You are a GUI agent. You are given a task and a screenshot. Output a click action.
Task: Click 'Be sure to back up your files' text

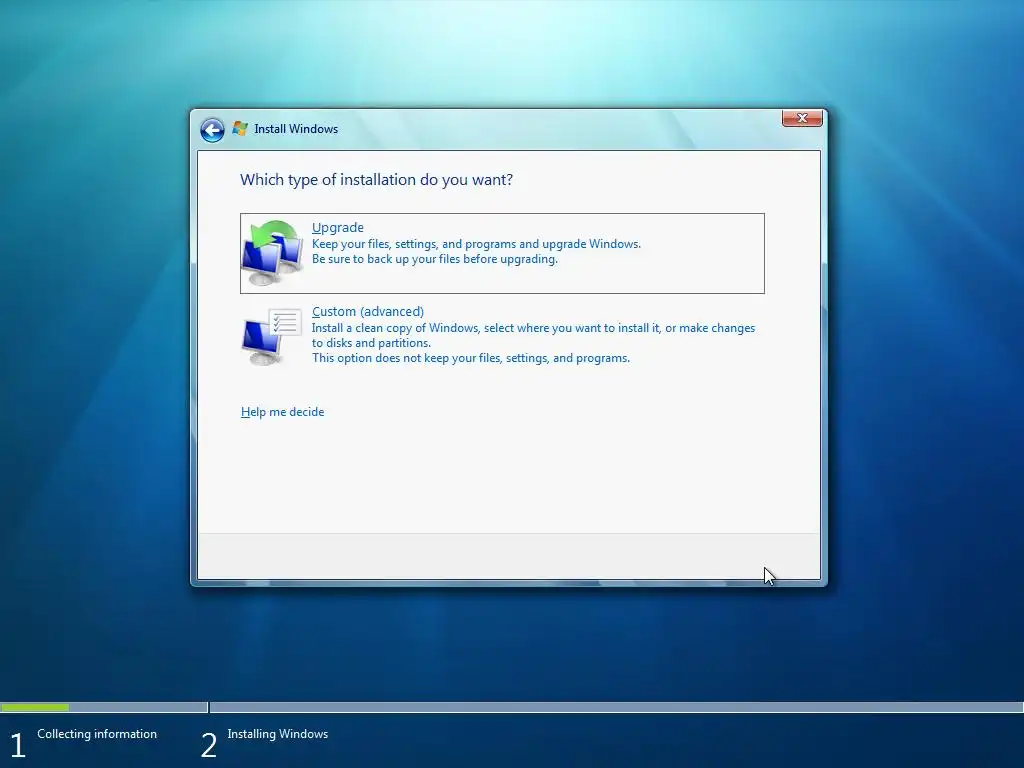434,259
